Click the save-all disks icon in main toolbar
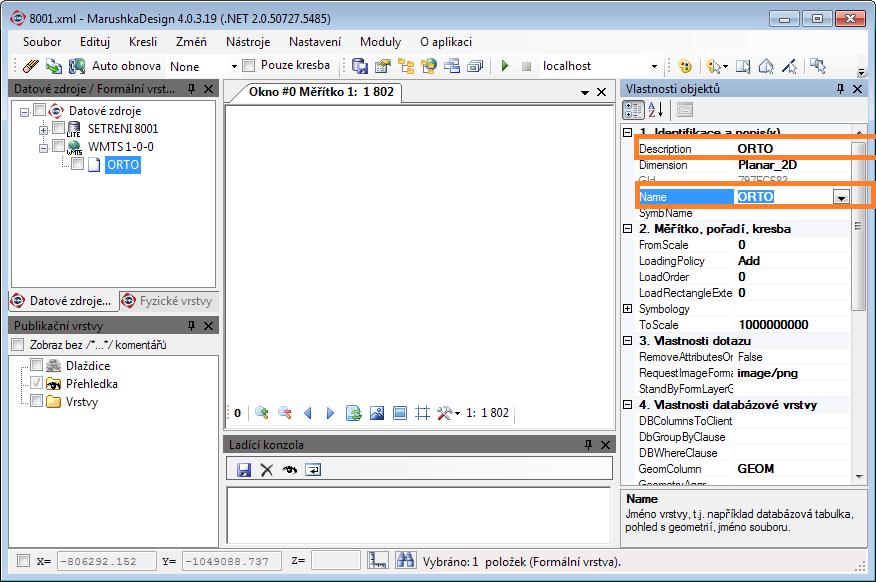876x582 pixels. pos(360,66)
